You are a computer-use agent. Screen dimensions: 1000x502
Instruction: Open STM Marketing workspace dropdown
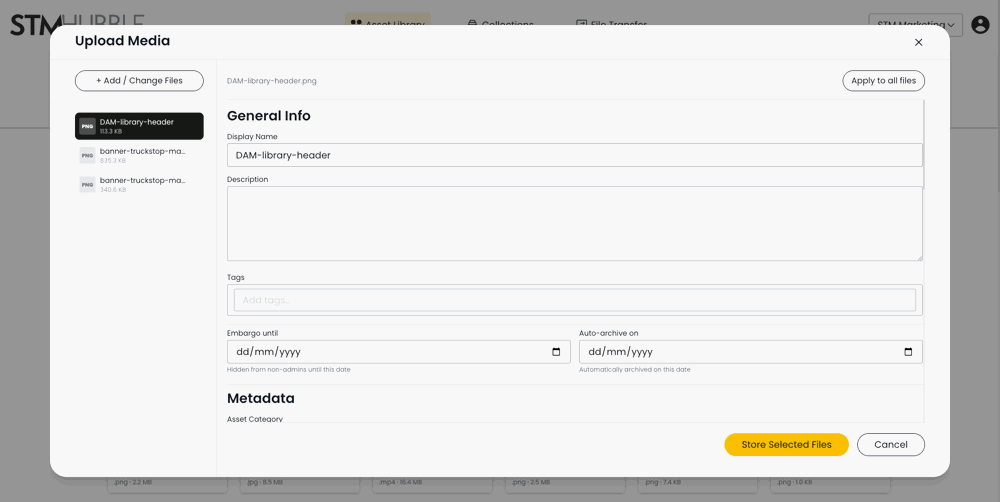point(915,25)
